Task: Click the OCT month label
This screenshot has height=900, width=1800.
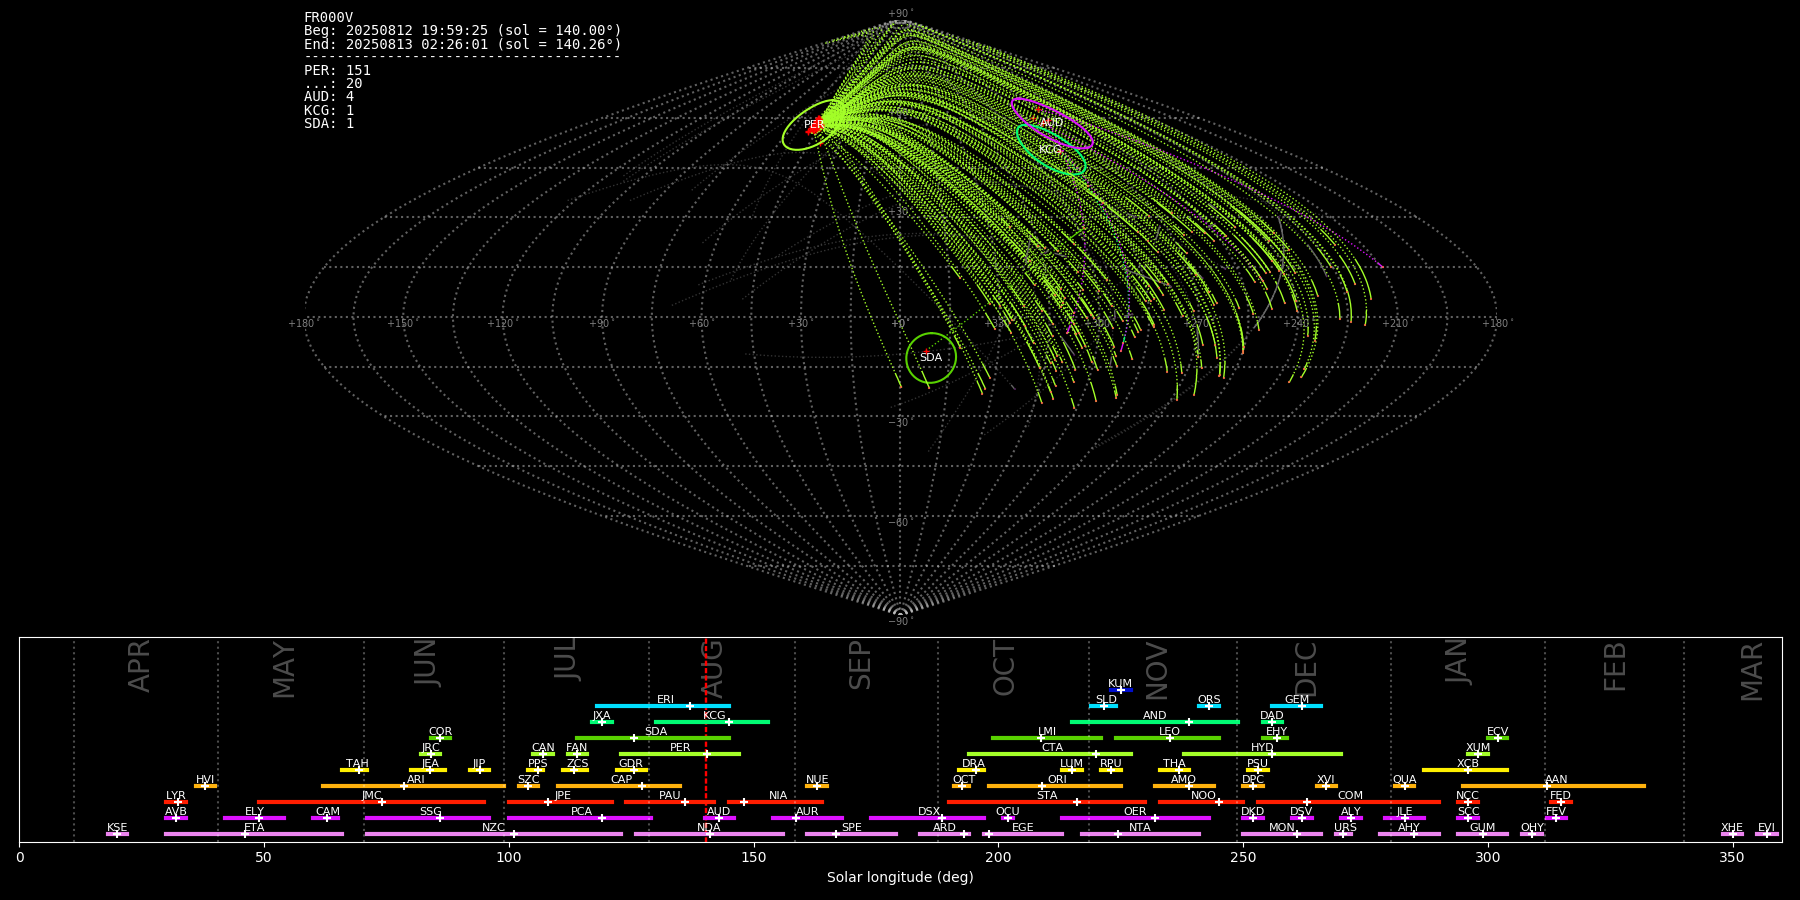Action: click(1004, 669)
